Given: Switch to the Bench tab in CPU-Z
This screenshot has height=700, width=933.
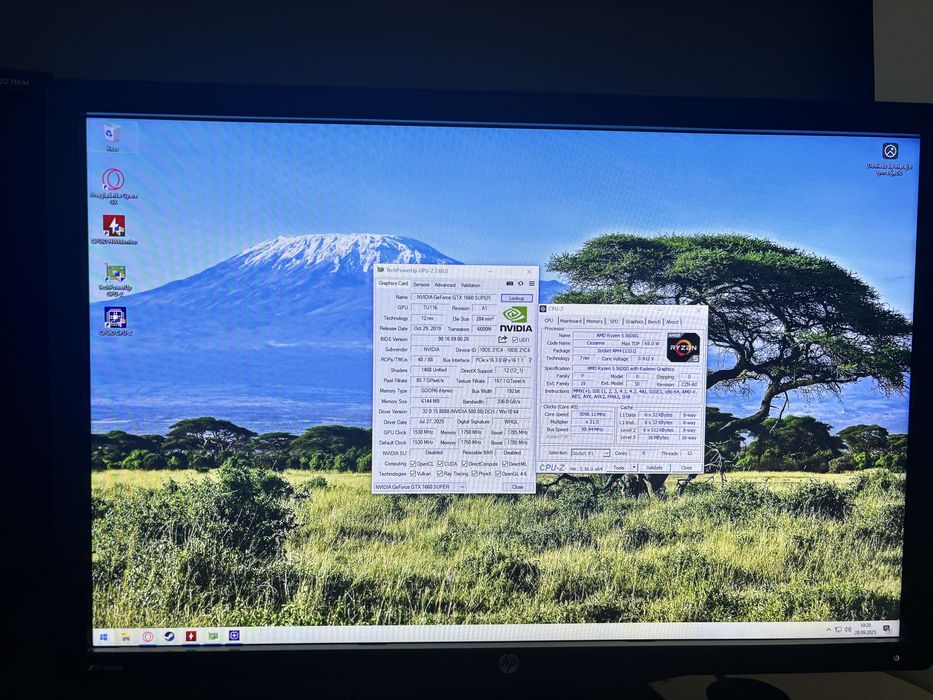Looking at the screenshot, I should pos(655,321).
